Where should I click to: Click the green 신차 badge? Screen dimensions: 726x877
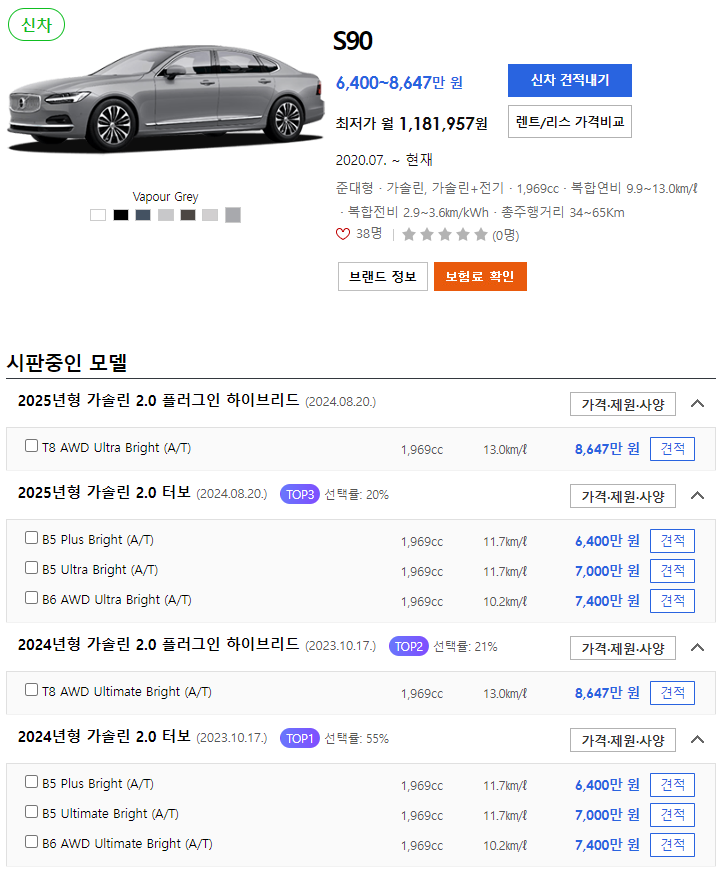click(x=36, y=25)
